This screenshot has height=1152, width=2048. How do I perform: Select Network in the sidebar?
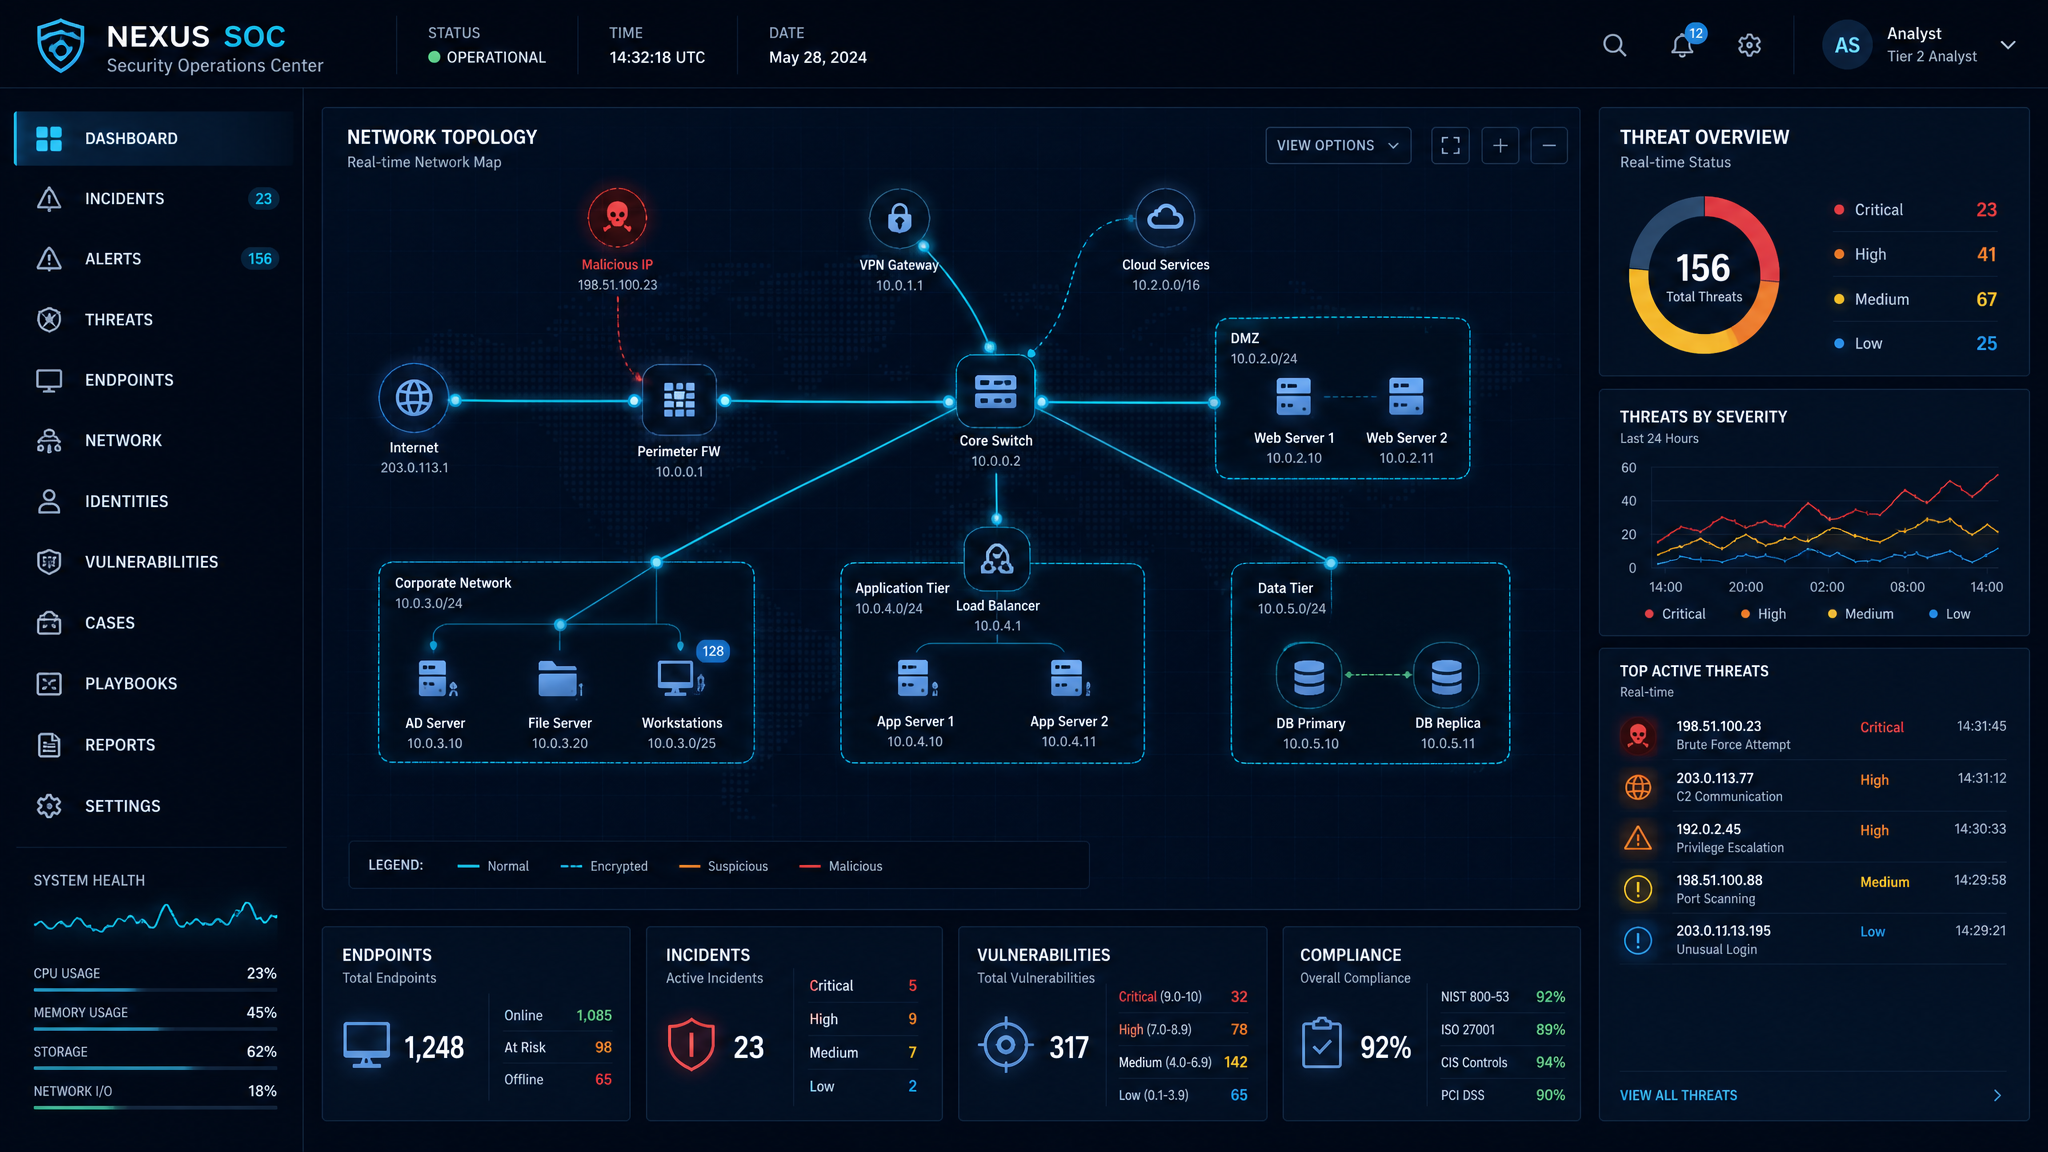[x=154, y=441]
